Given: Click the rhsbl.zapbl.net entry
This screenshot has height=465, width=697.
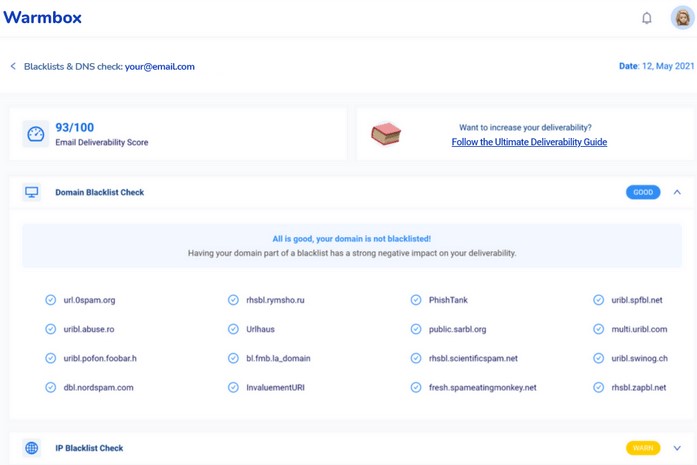Looking at the screenshot, I should pos(638,388).
